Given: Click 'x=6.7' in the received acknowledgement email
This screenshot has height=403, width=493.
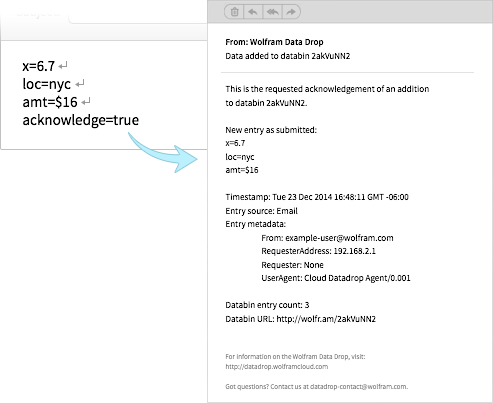Looking at the screenshot, I should click(x=235, y=143).
